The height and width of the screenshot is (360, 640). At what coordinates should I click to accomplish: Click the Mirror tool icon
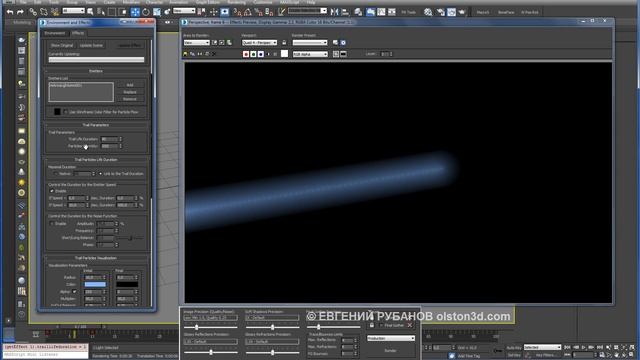pos(334,12)
